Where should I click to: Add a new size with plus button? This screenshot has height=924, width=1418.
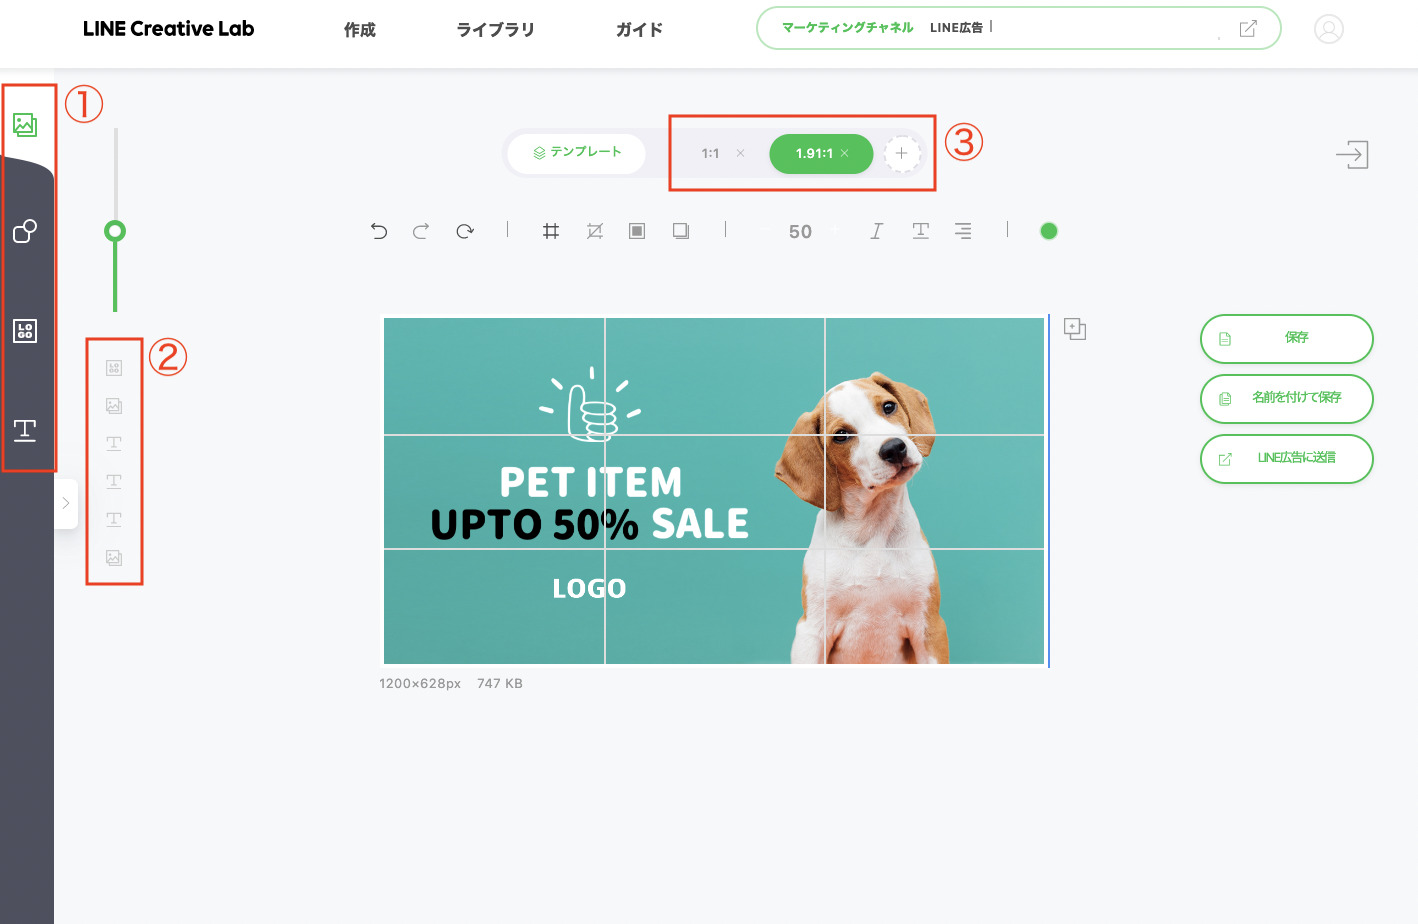pyautogui.click(x=902, y=153)
